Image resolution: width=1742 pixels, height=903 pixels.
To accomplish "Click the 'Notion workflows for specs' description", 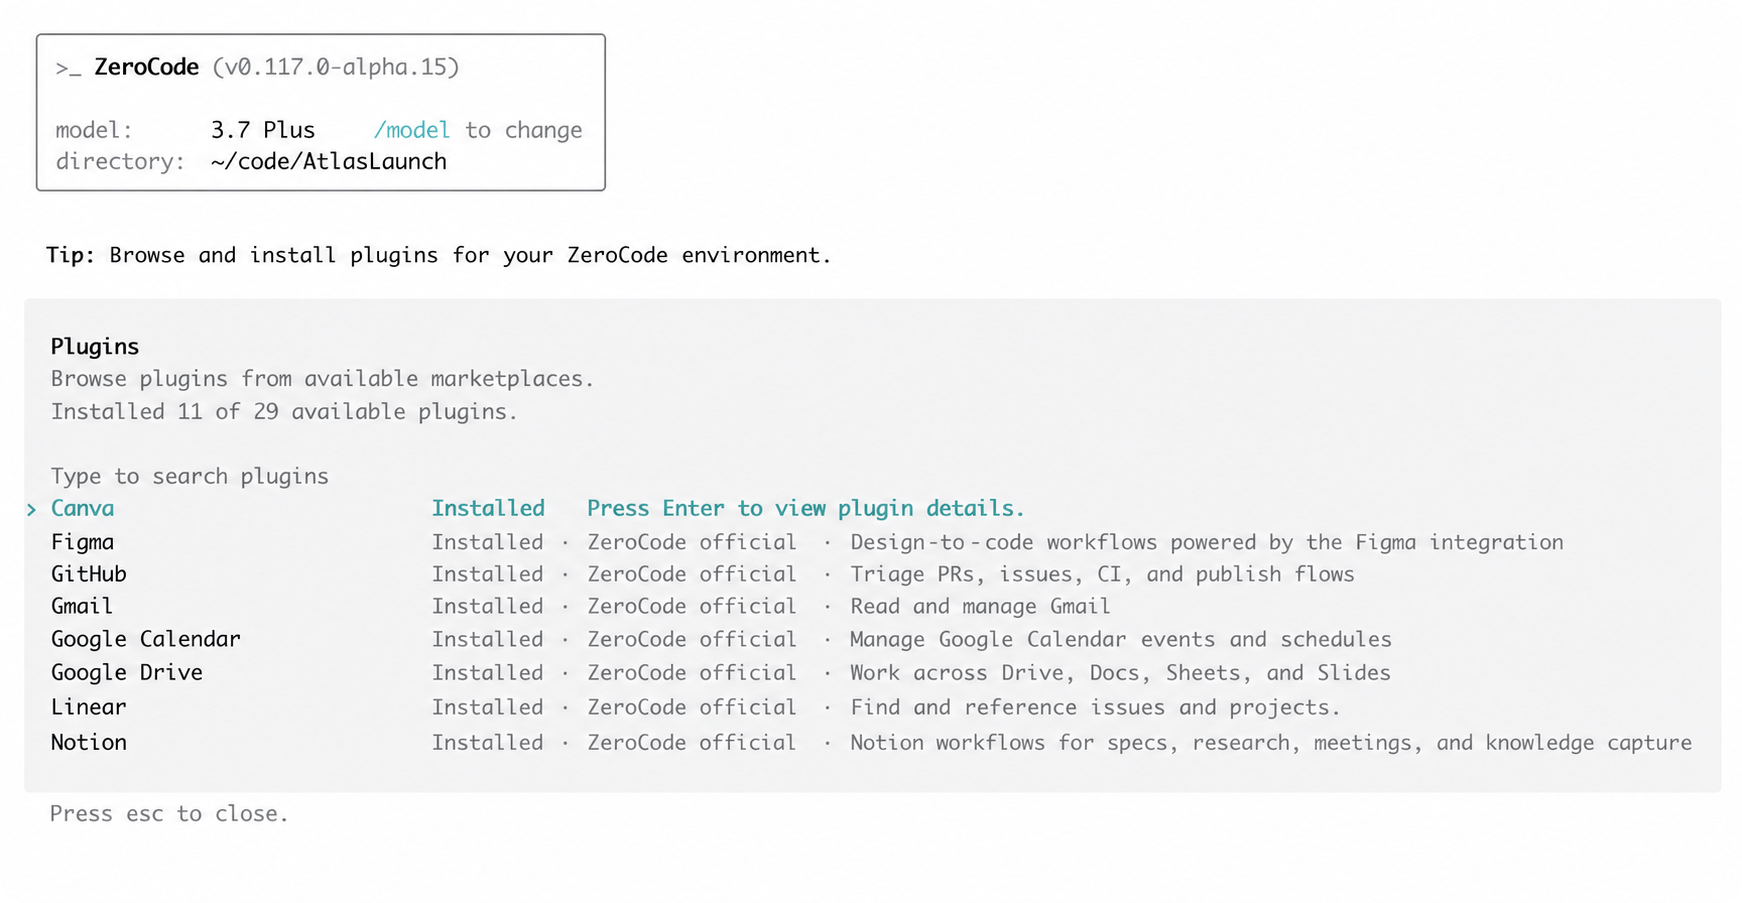I will (1271, 742).
